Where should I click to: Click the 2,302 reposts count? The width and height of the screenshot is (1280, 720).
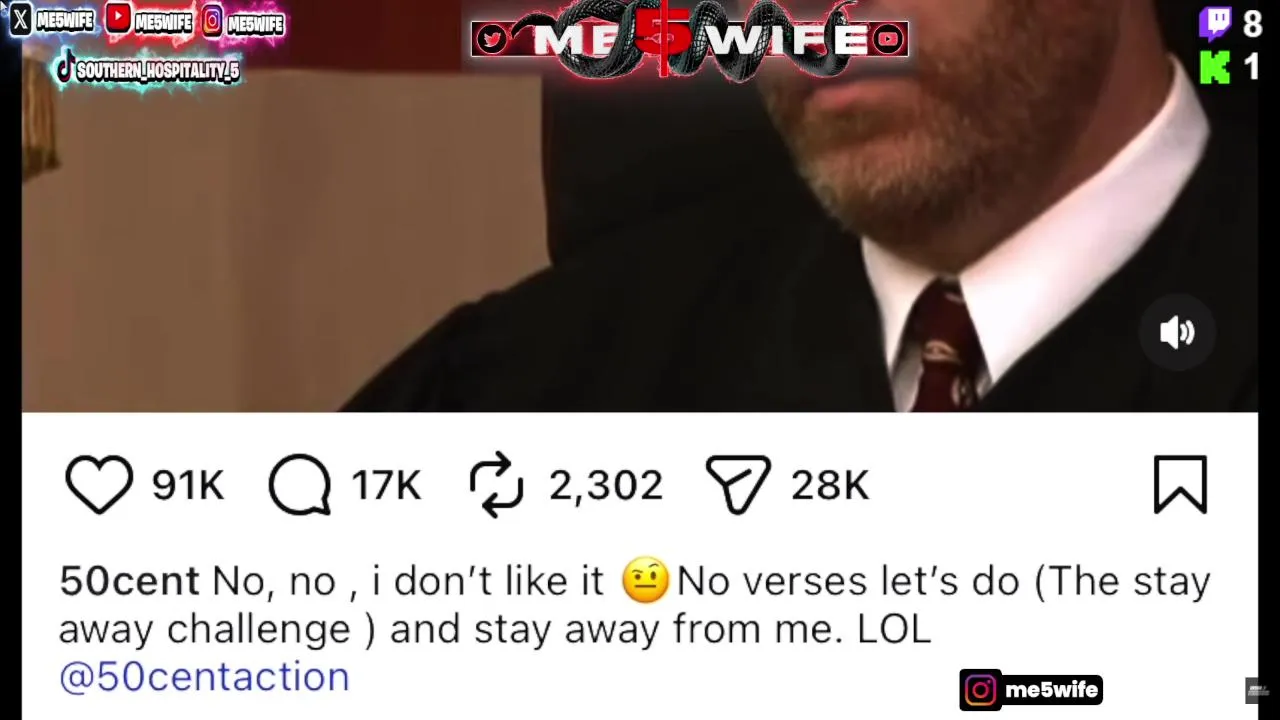tap(605, 486)
